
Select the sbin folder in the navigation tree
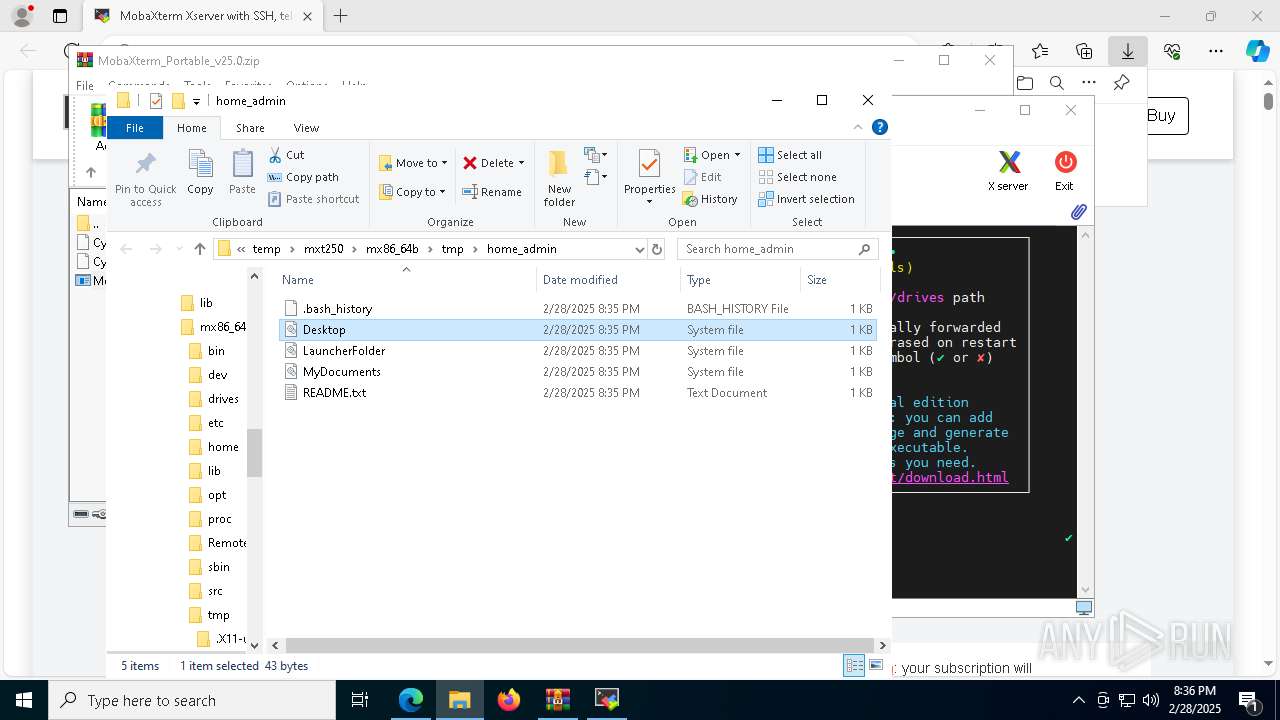[x=209, y=567]
